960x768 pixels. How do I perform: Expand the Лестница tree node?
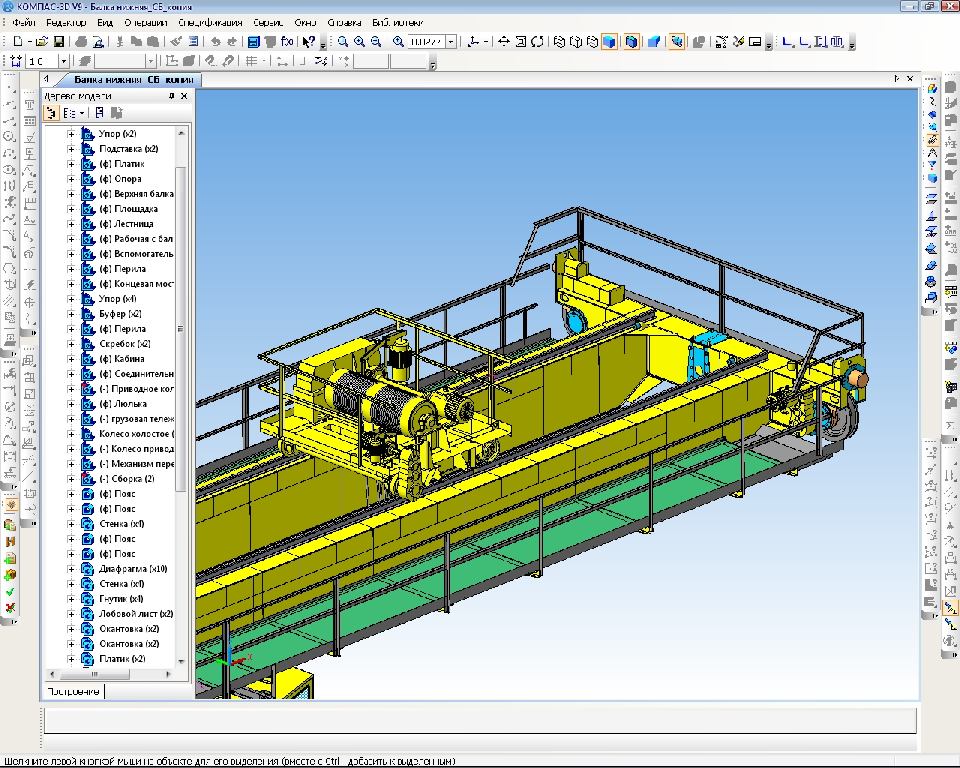(x=71, y=224)
